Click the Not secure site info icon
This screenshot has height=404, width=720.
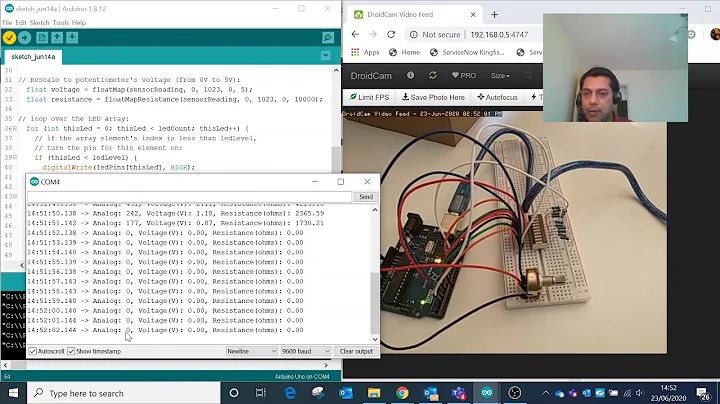(414, 34)
